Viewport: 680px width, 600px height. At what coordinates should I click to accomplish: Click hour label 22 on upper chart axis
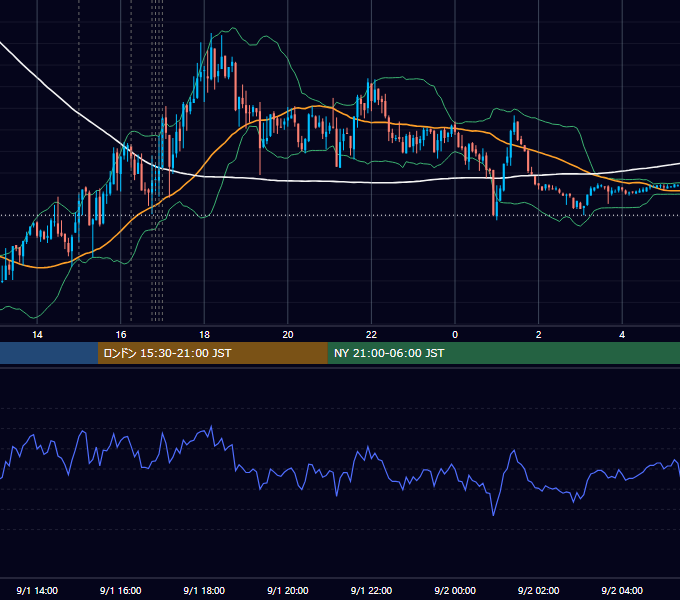pos(371,335)
